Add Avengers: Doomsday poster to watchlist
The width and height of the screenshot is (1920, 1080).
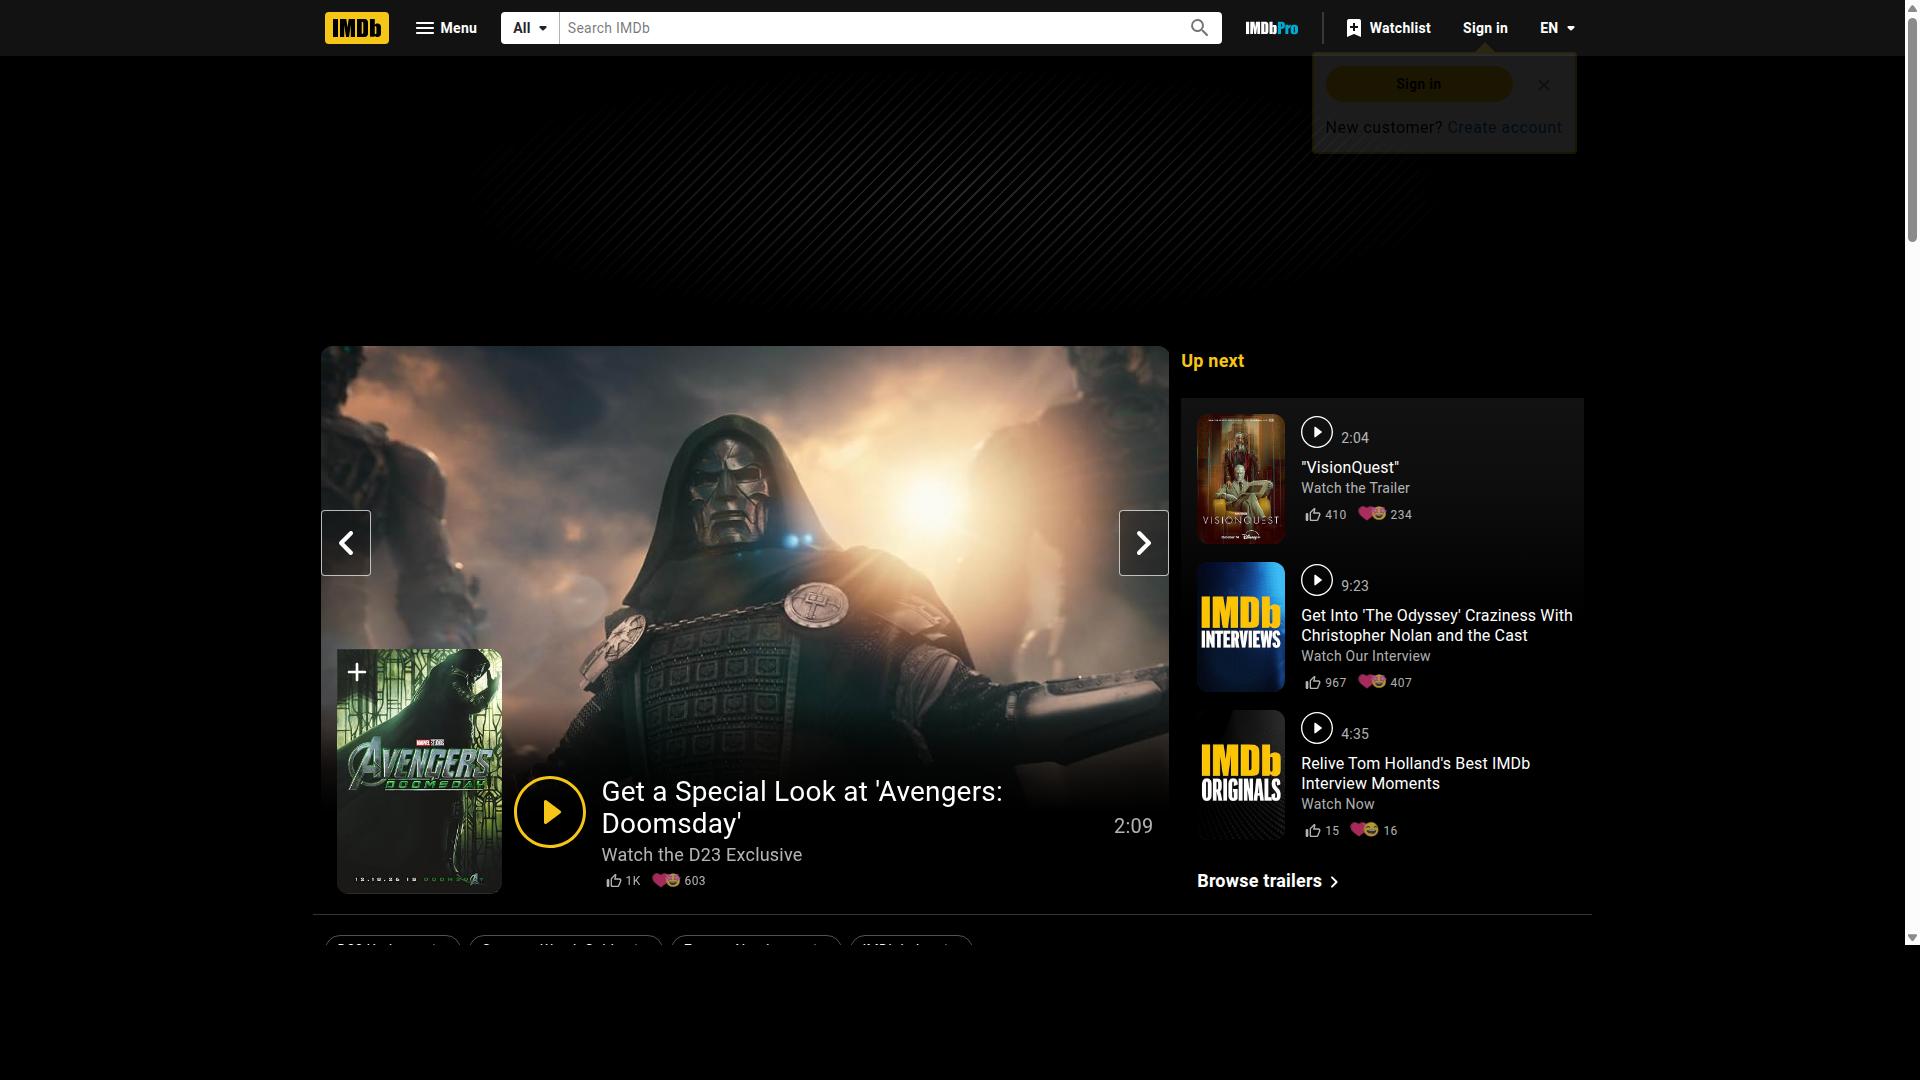point(356,672)
